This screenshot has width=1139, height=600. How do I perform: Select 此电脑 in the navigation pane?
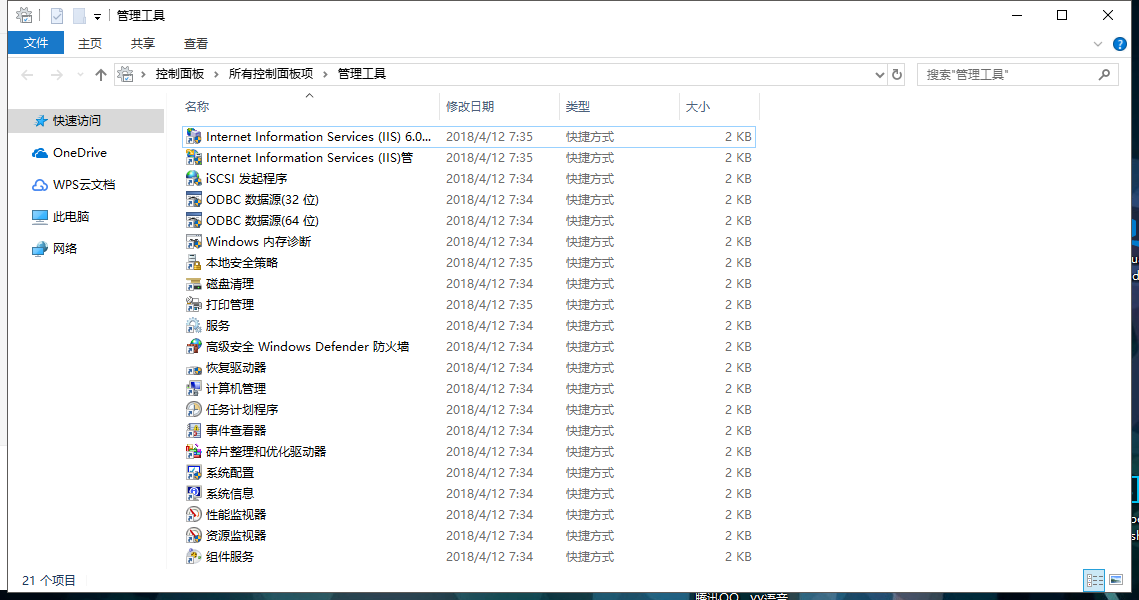coord(71,217)
